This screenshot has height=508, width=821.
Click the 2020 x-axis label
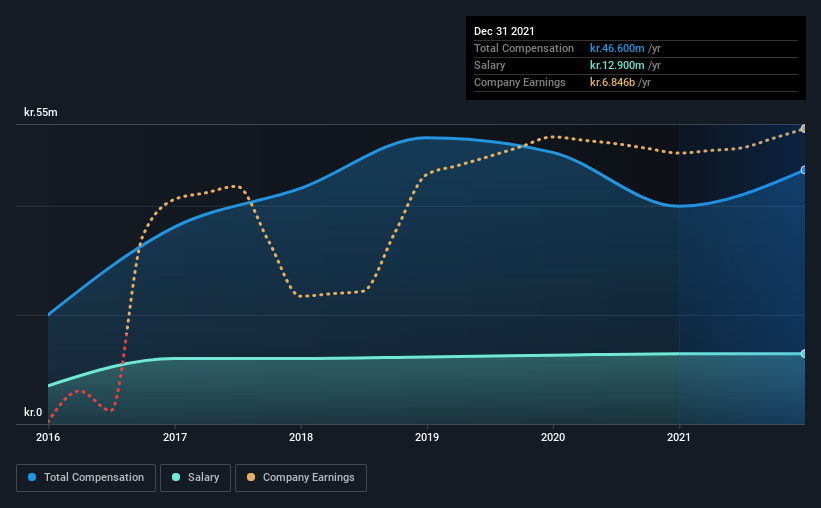[x=553, y=437]
